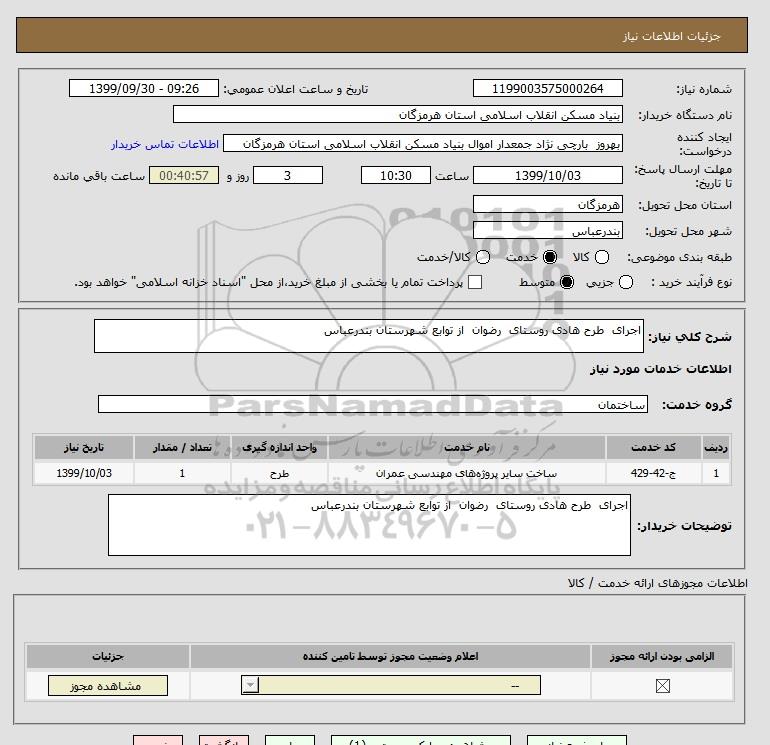Toggle the الزامی بودن ارائه مجوز checkbox
Viewport: 770px width, 745px height.
(x=662, y=686)
